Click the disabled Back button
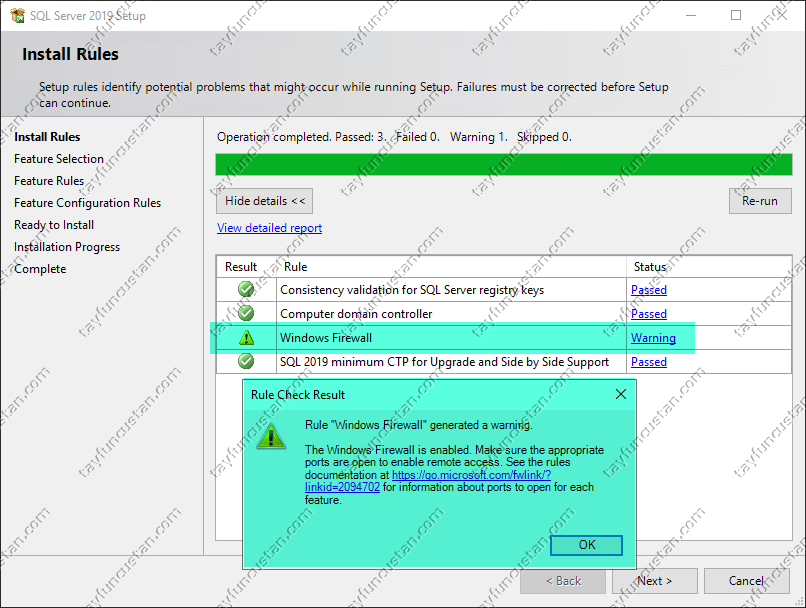 click(x=563, y=581)
